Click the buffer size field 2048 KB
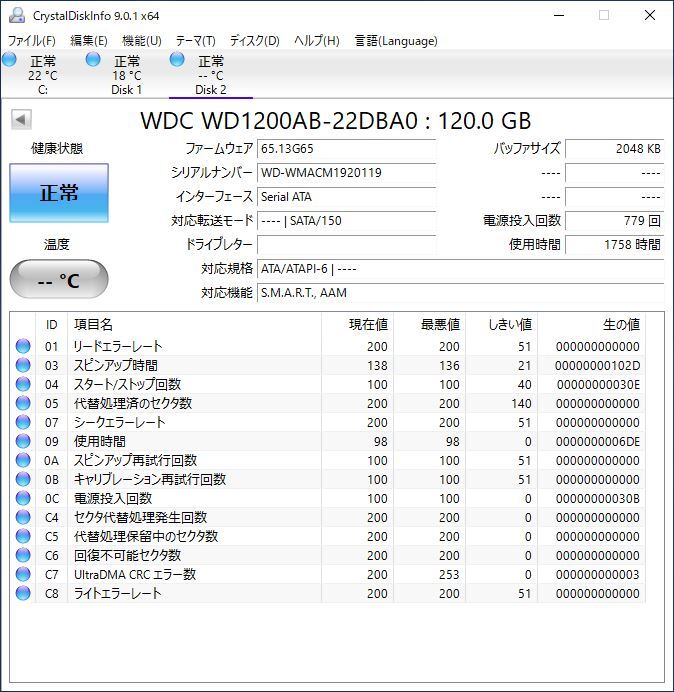The height and width of the screenshot is (692, 674). pyautogui.click(x=614, y=149)
